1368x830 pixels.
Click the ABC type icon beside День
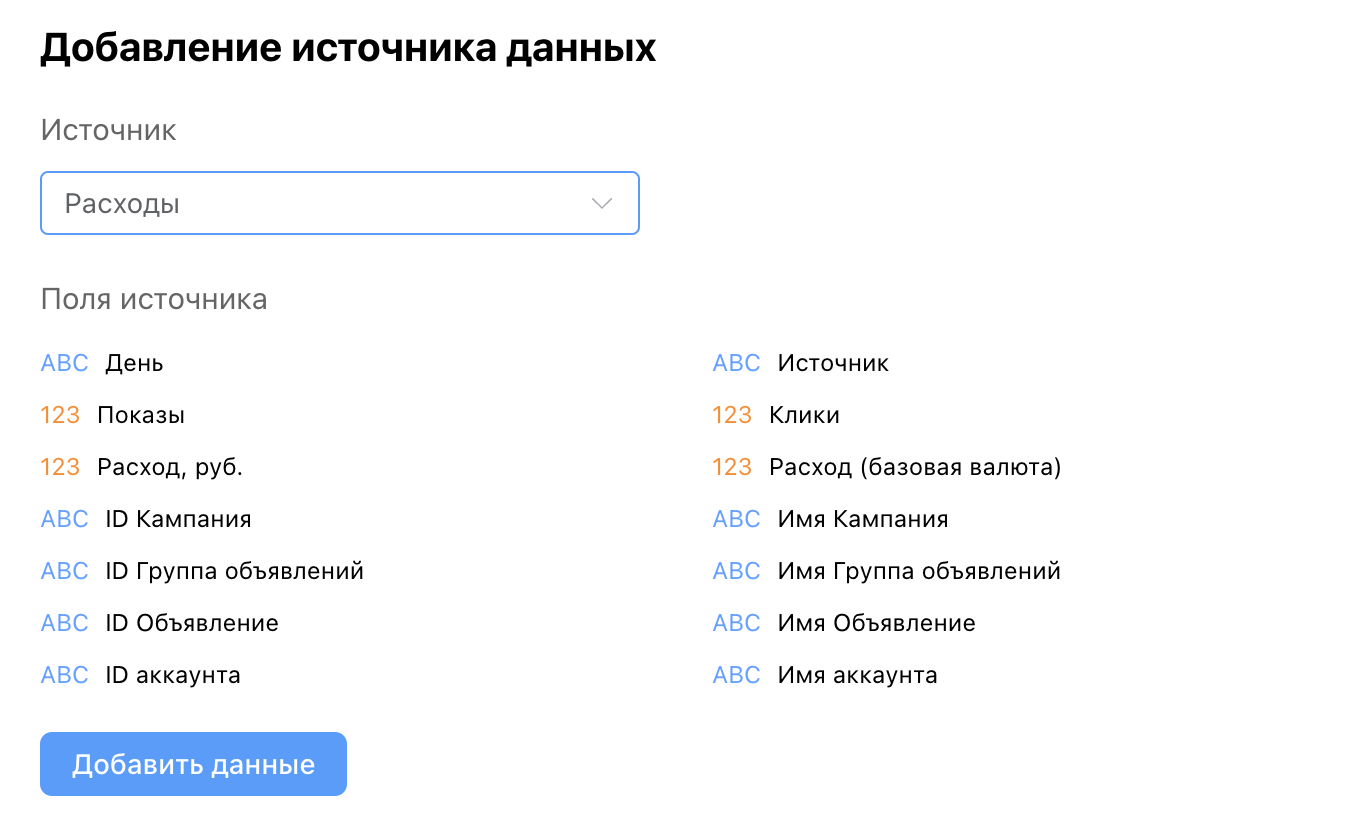coord(64,362)
